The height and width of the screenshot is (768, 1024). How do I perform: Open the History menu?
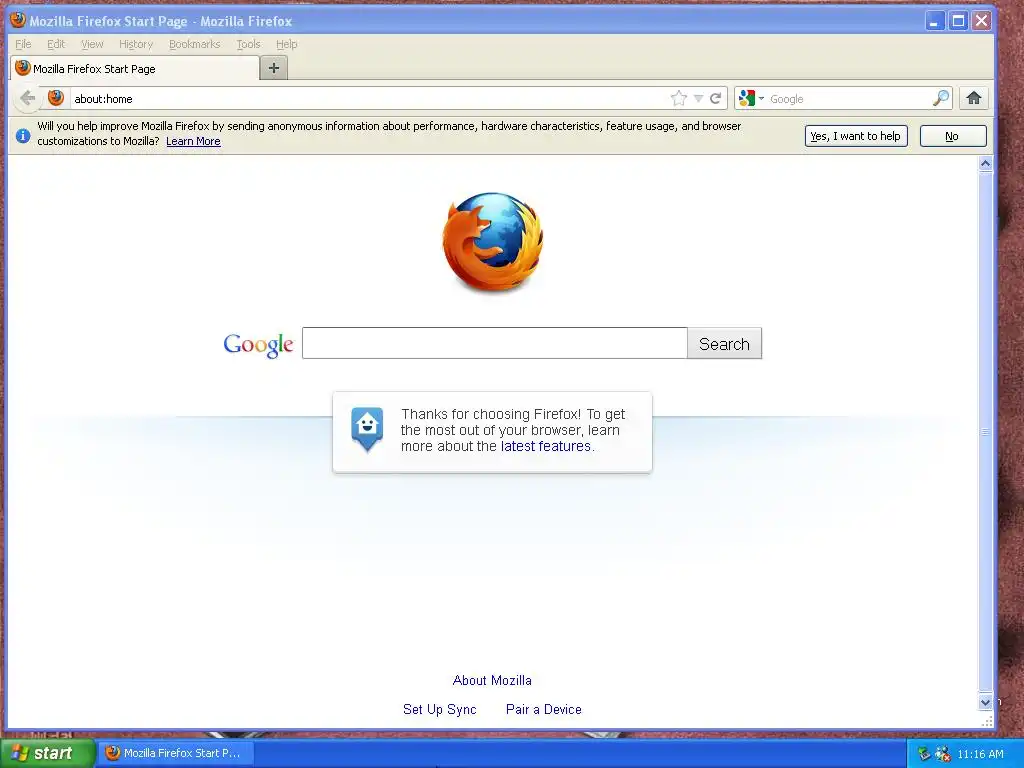136,44
